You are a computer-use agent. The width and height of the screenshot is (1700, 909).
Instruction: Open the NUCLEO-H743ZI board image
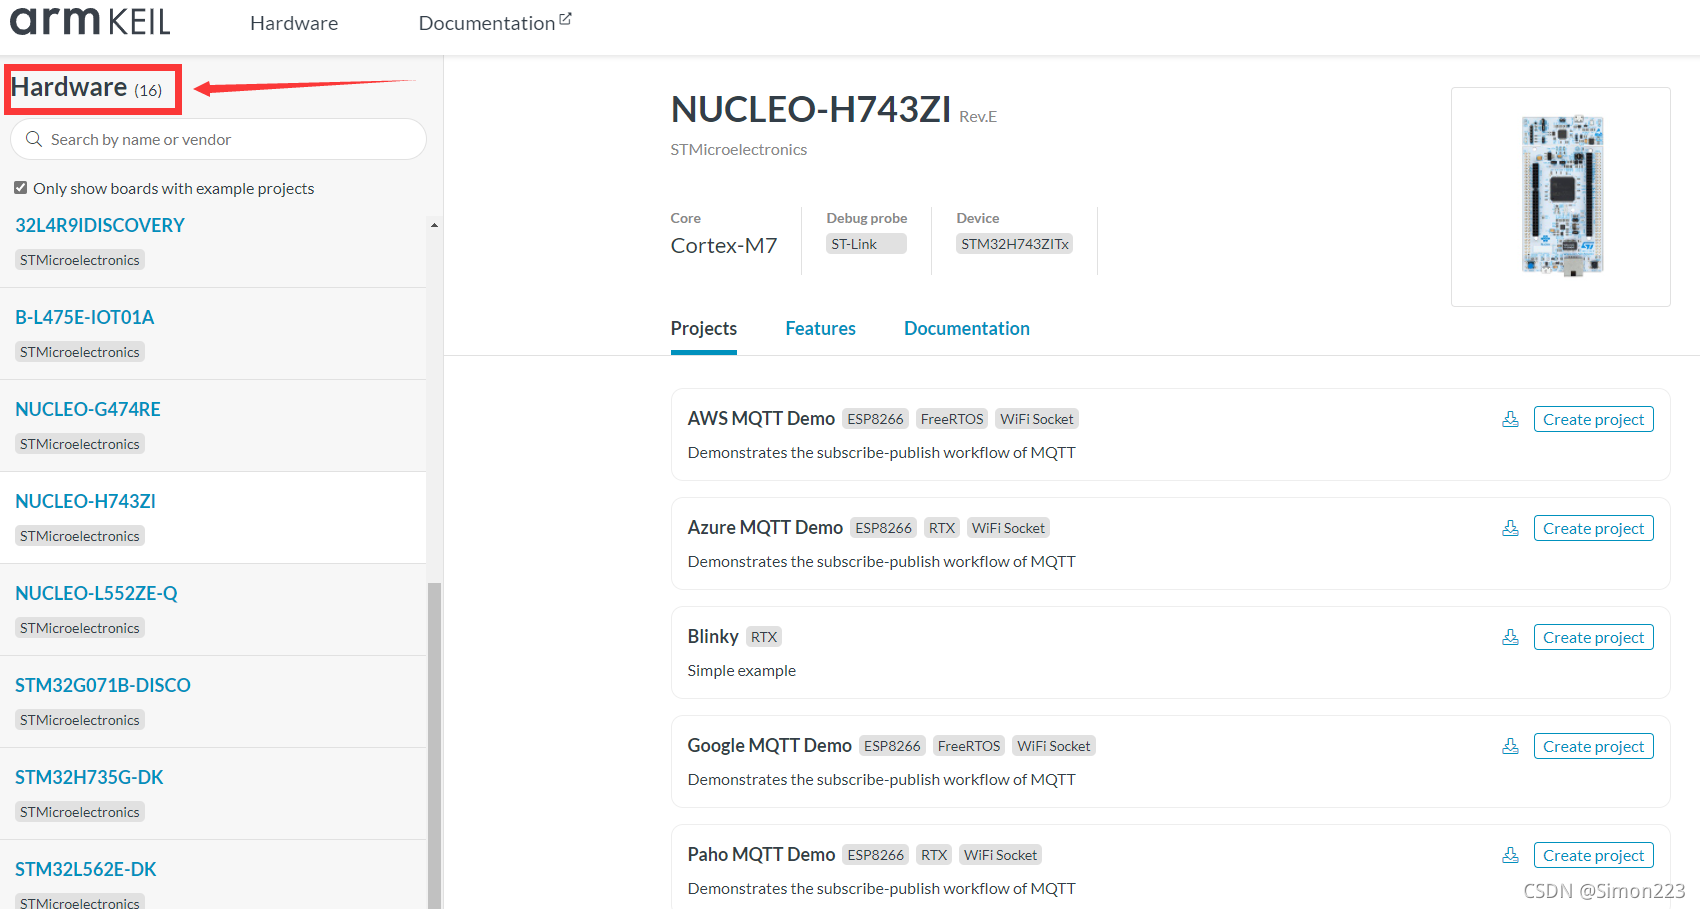[1561, 196]
